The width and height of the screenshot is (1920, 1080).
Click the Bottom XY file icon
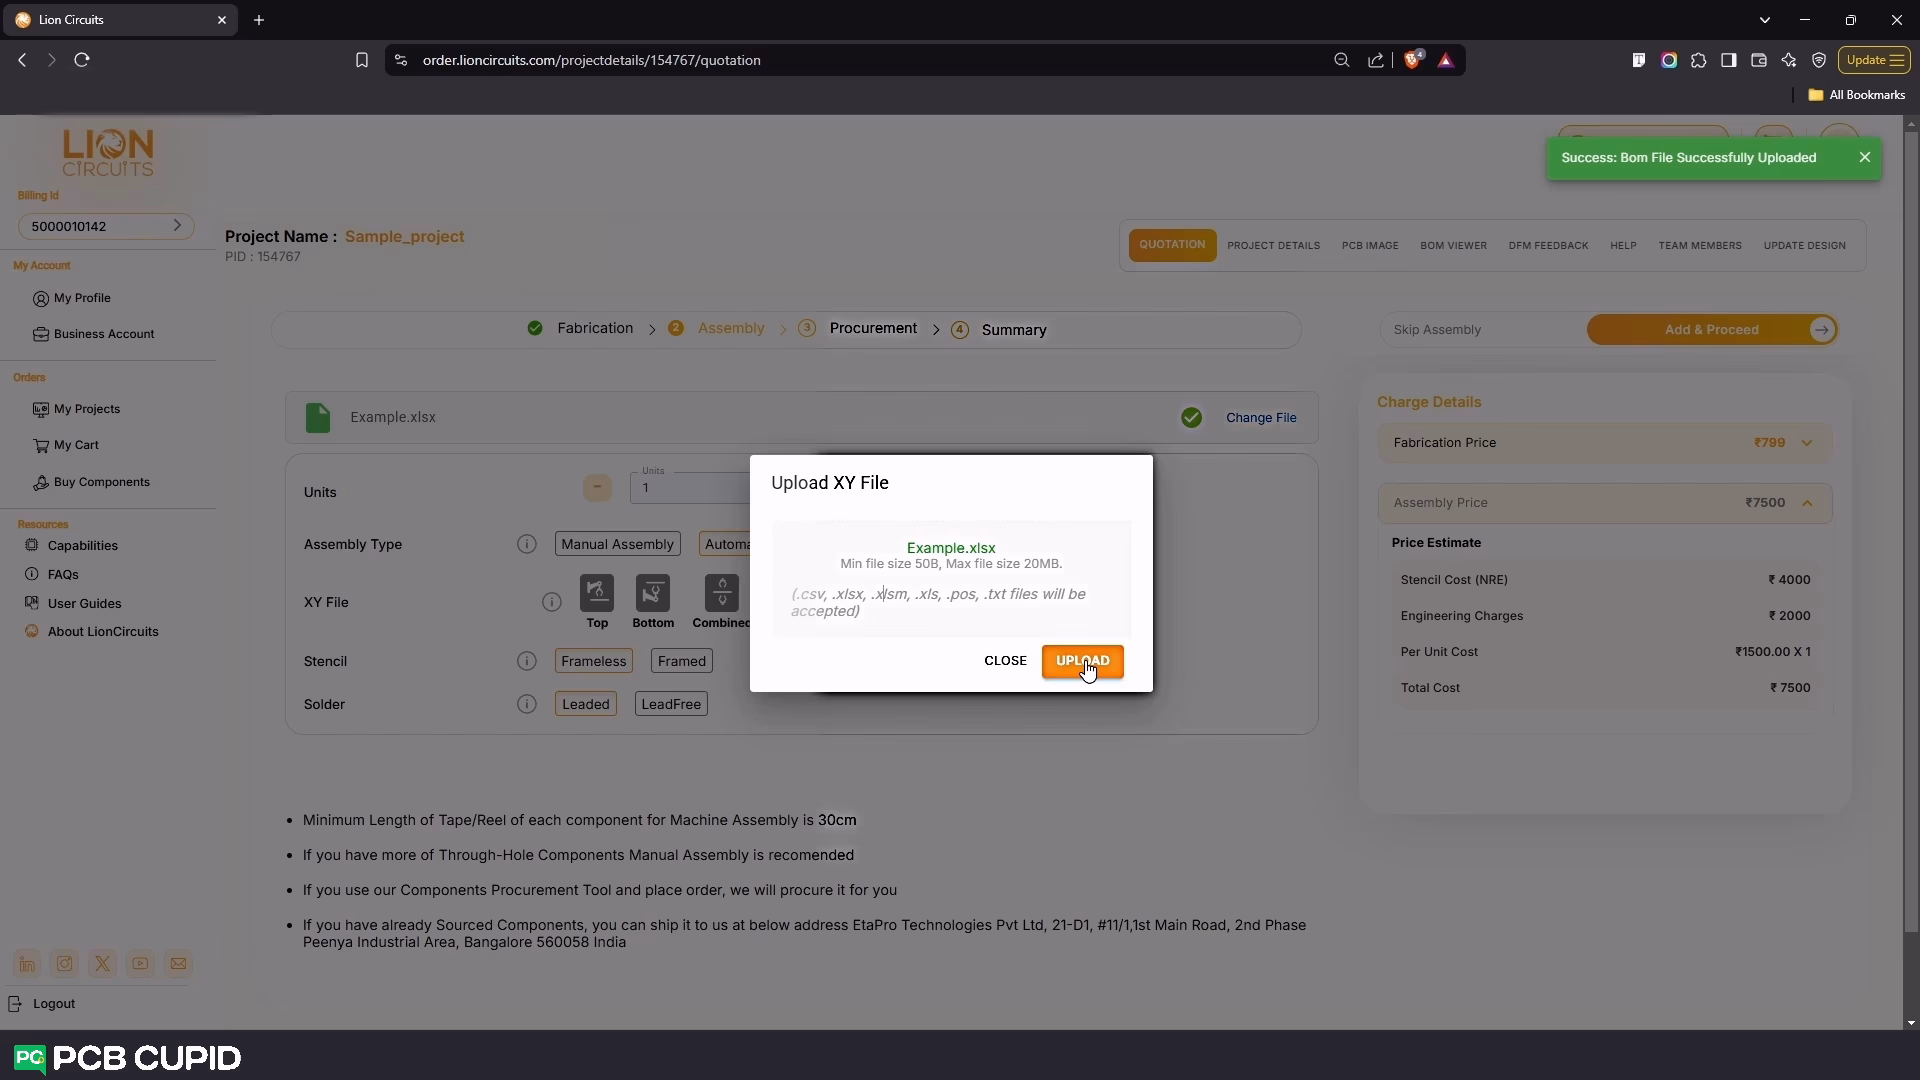point(653,593)
